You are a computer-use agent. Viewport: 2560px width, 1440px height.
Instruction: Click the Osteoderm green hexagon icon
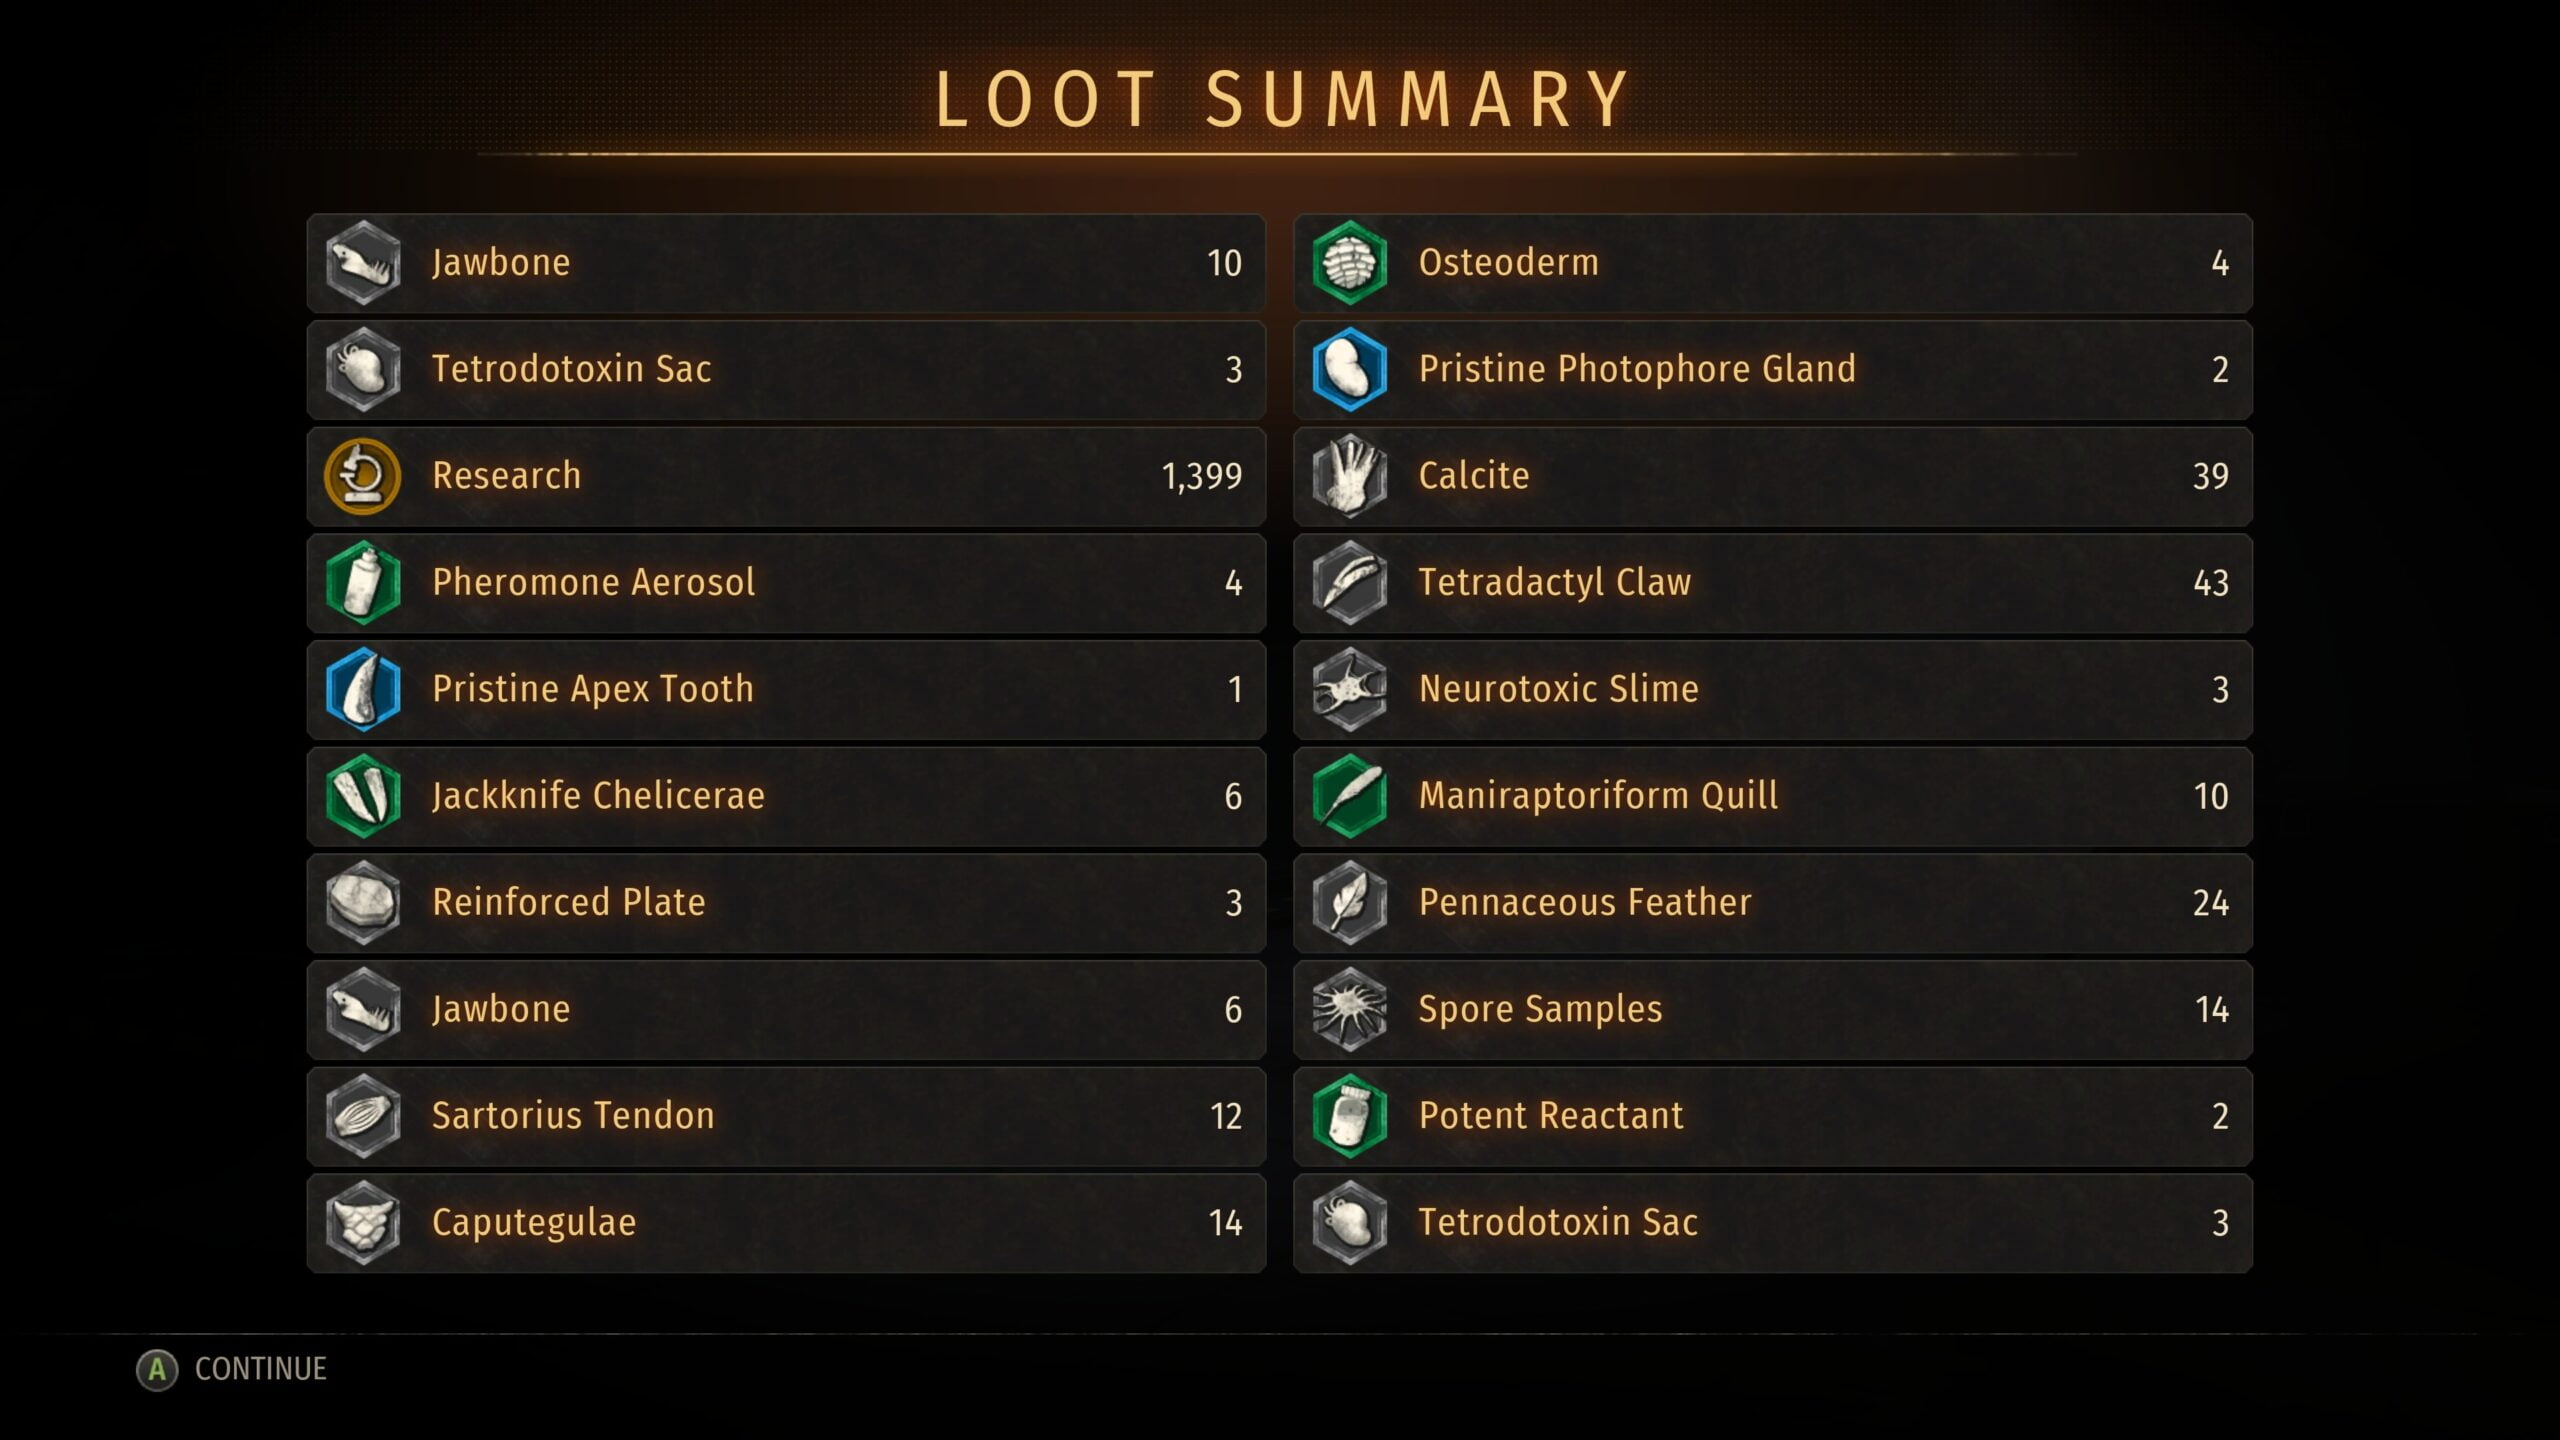(x=1349, y=263)
